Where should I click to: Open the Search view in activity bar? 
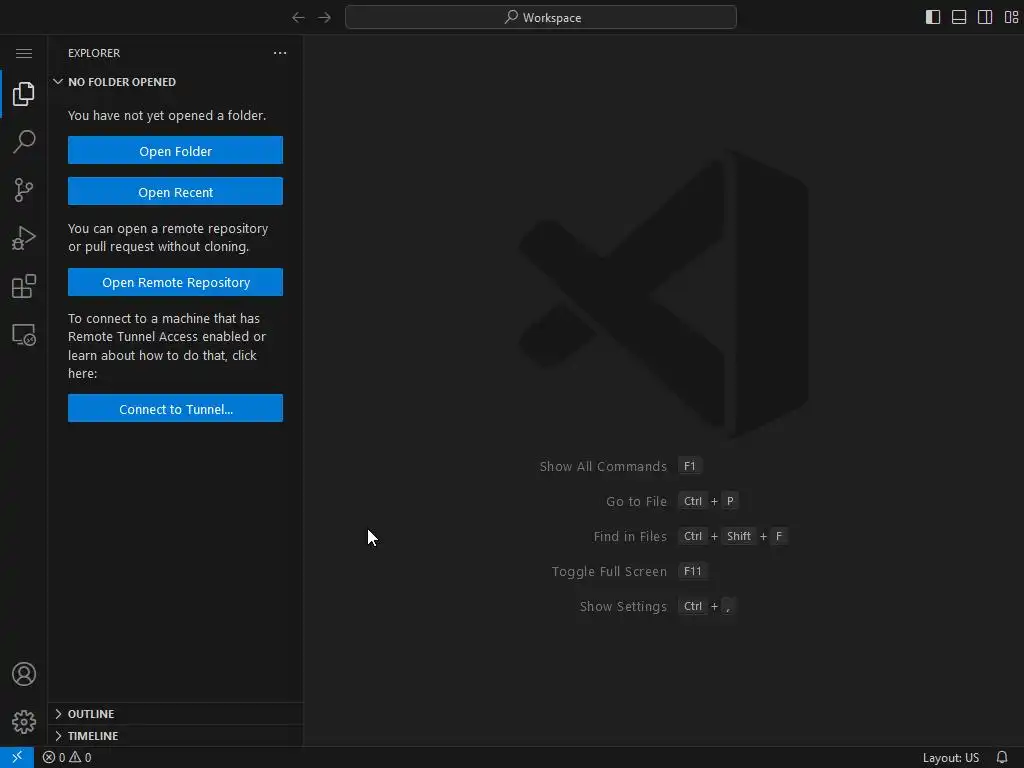point(24,142)
